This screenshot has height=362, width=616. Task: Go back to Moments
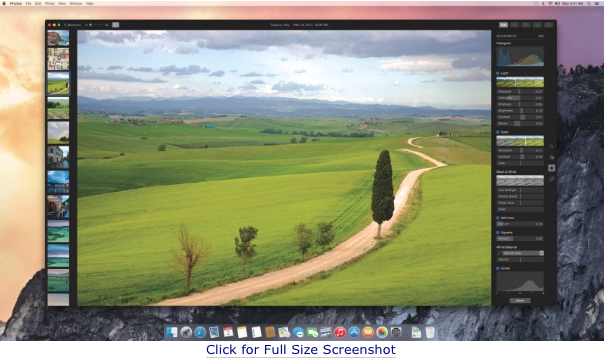coord(73,25)
